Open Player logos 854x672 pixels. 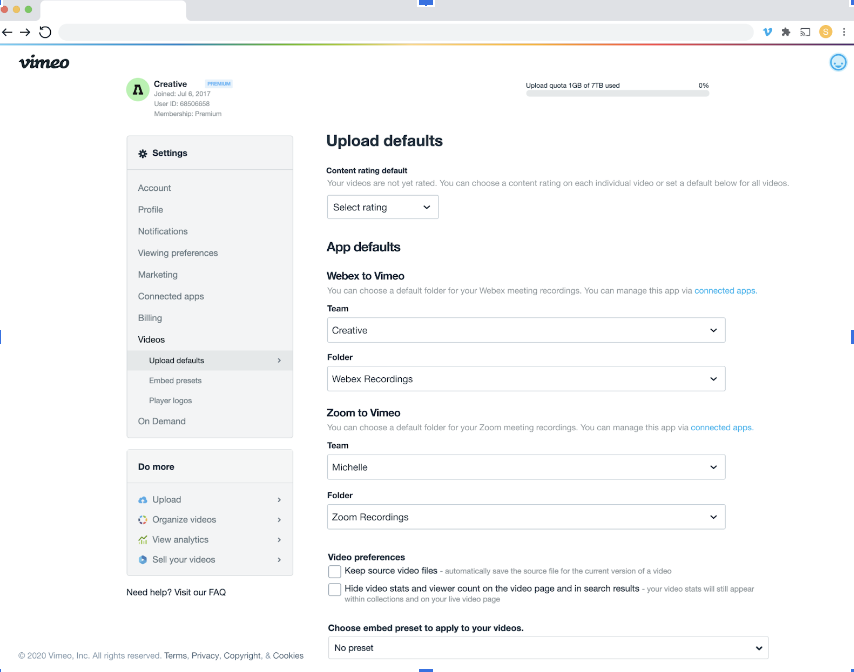pos(170,401)
